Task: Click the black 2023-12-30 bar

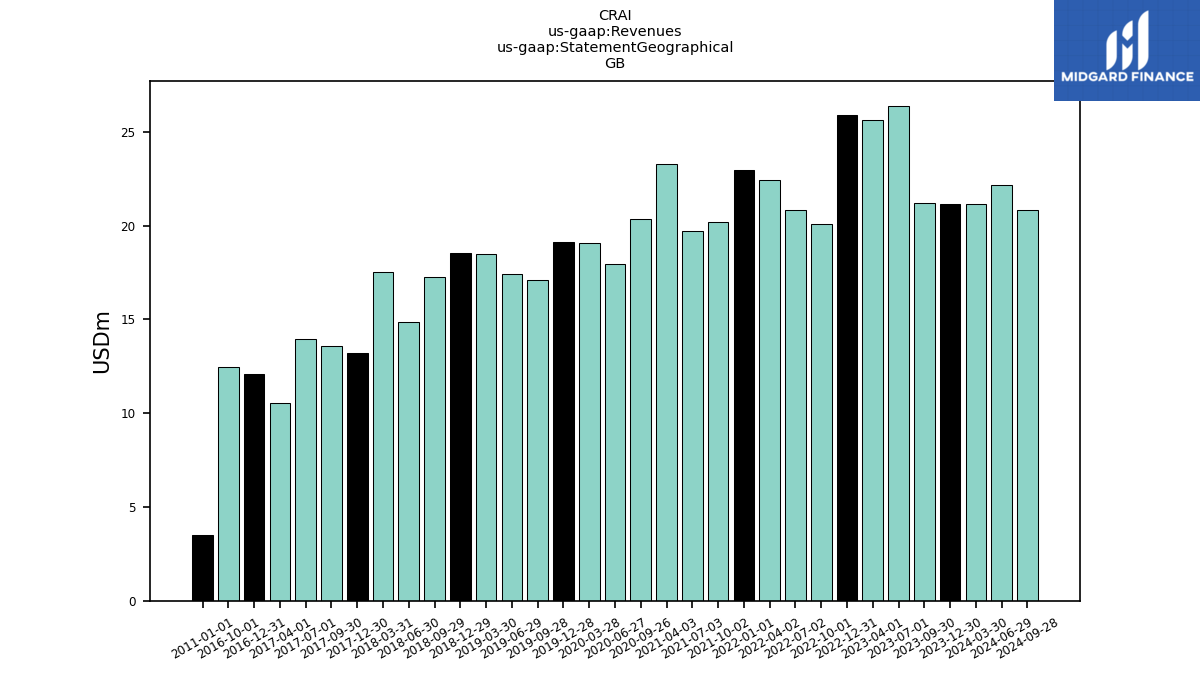Action: 950,403
